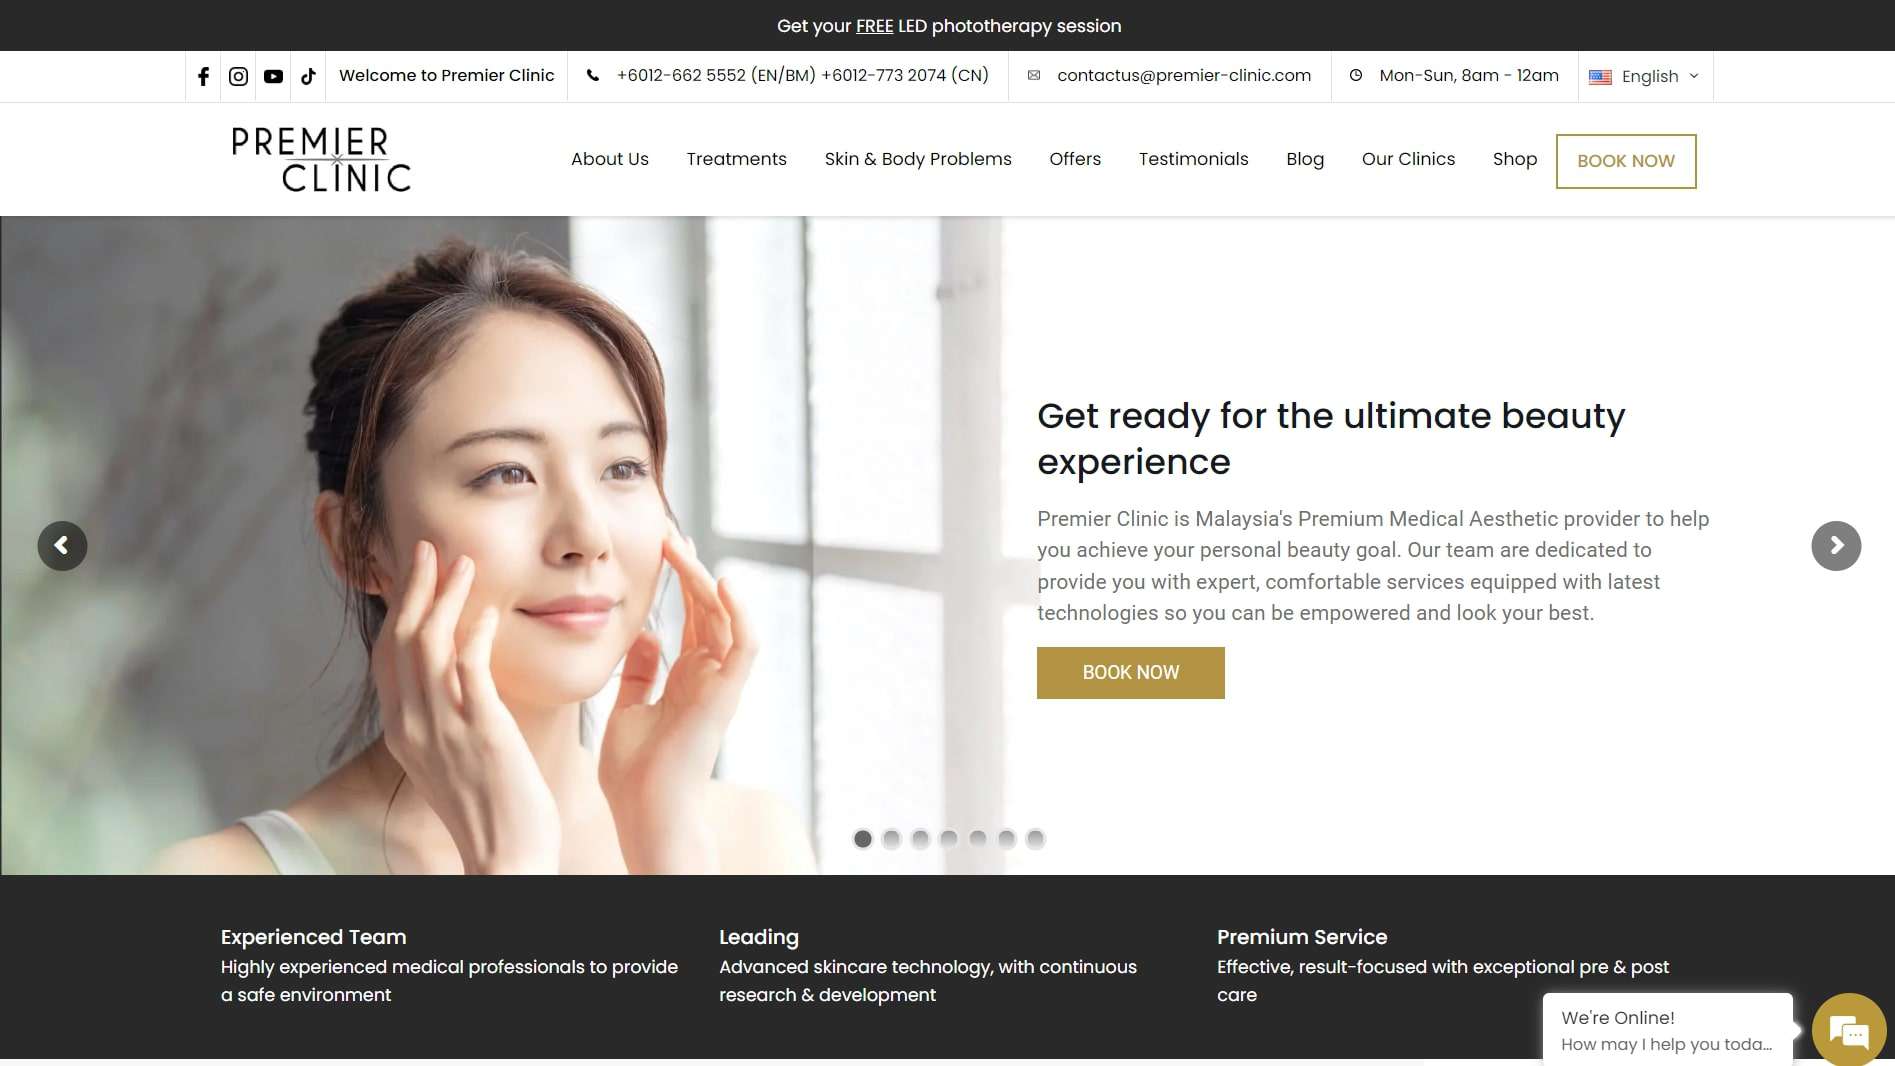Open the Facebook social icon

(203, 76)
